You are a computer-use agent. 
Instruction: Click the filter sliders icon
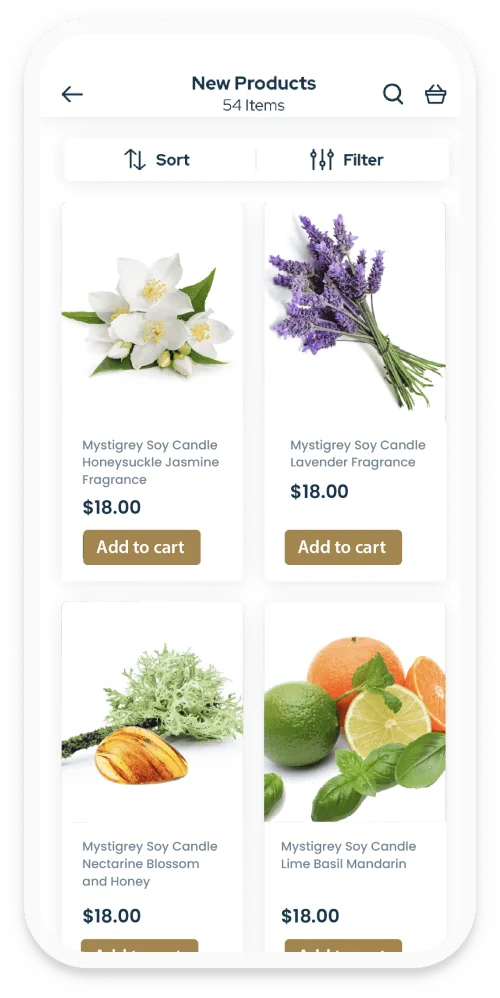(322, 160)
